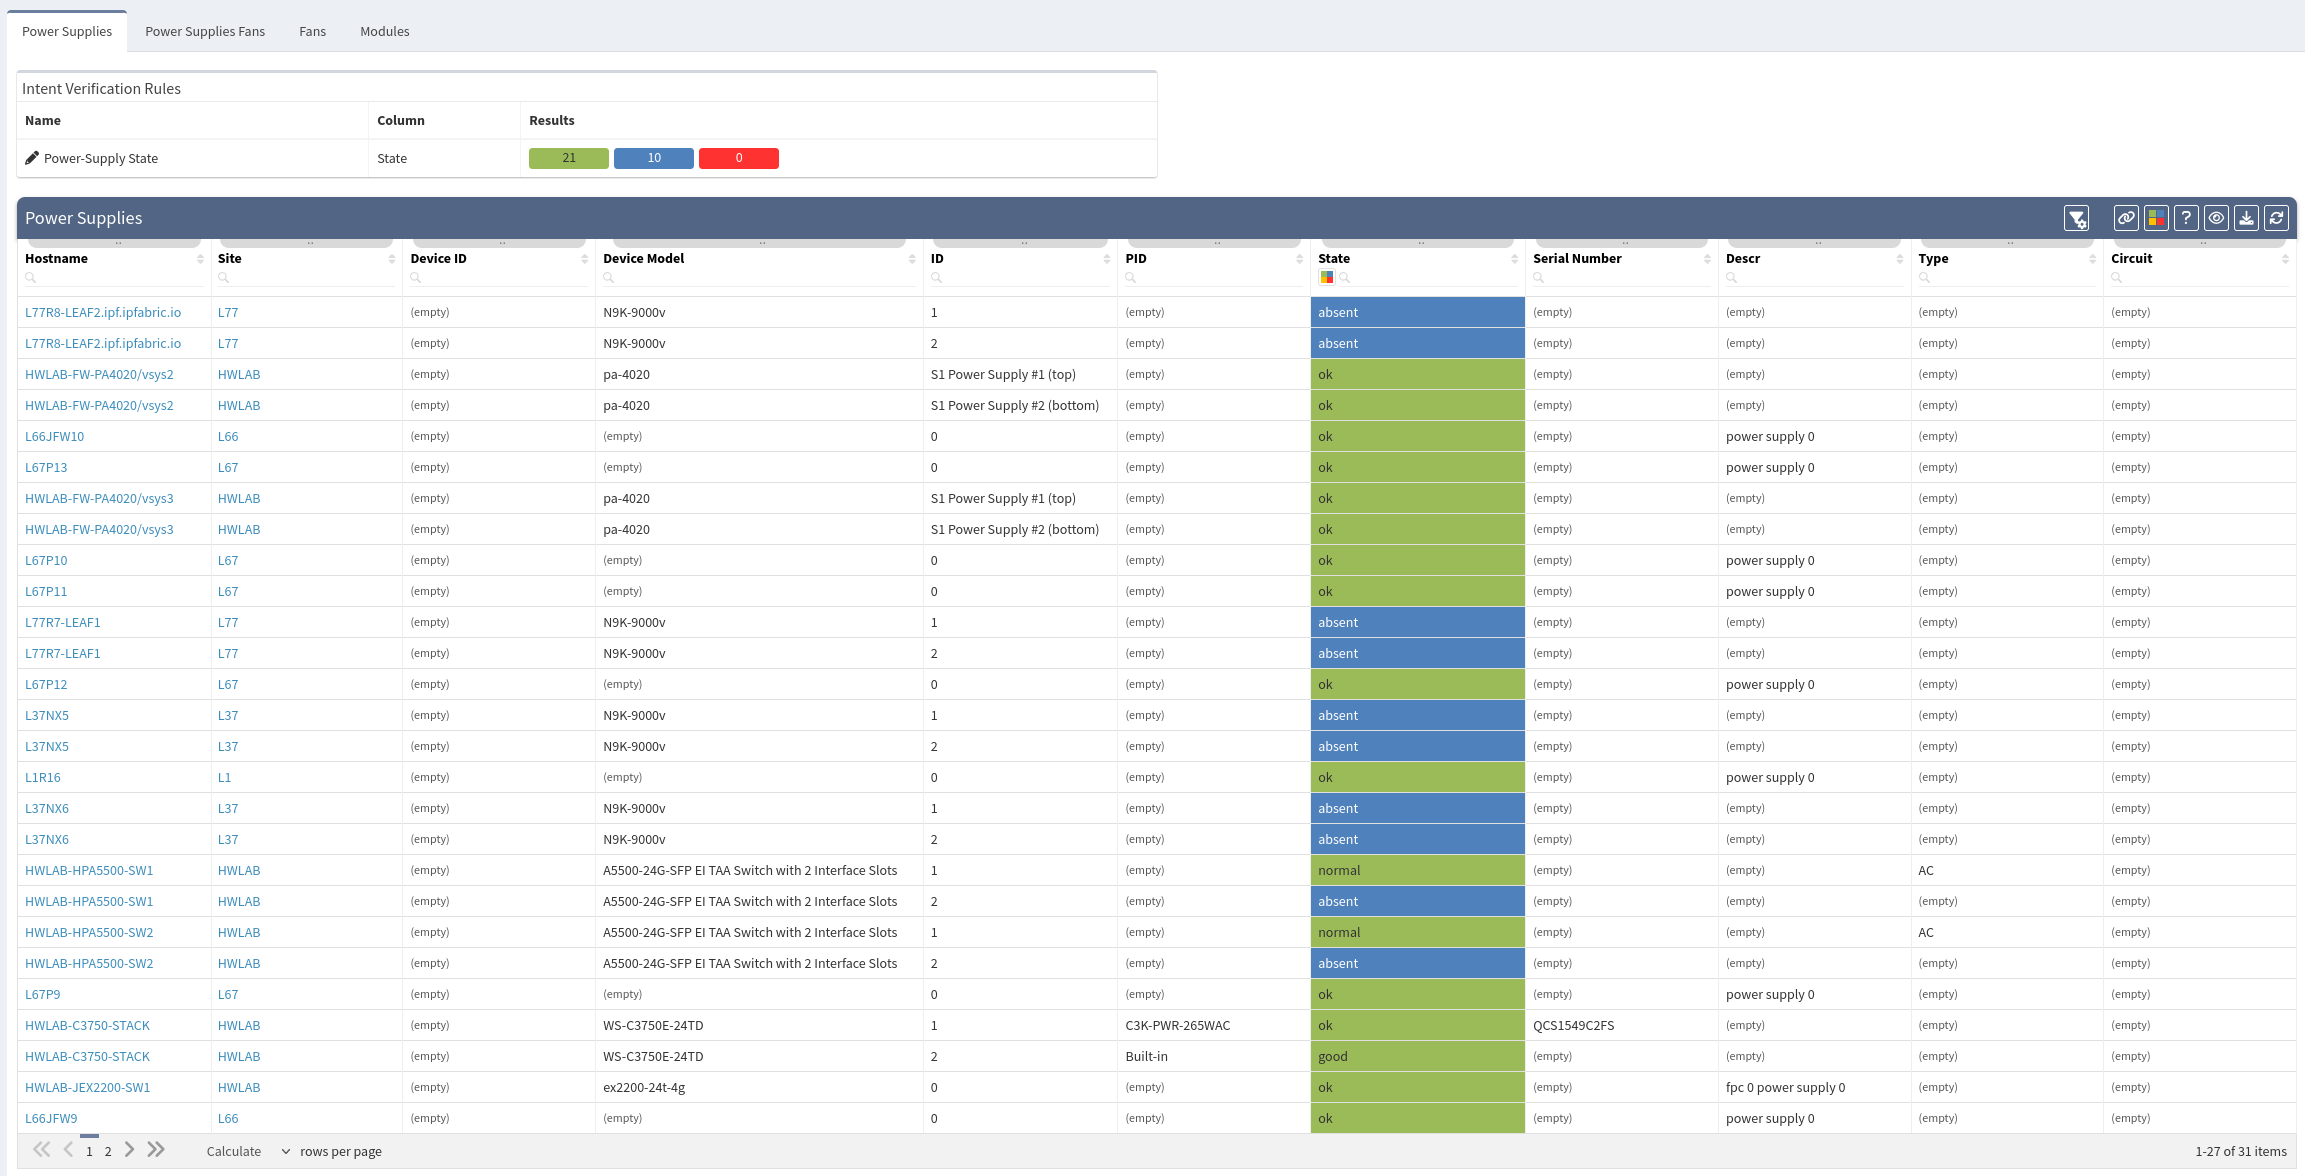Click the Circuit search filter field
The width and height of the screenshot is (2305, 1176).
(2200, 278)
